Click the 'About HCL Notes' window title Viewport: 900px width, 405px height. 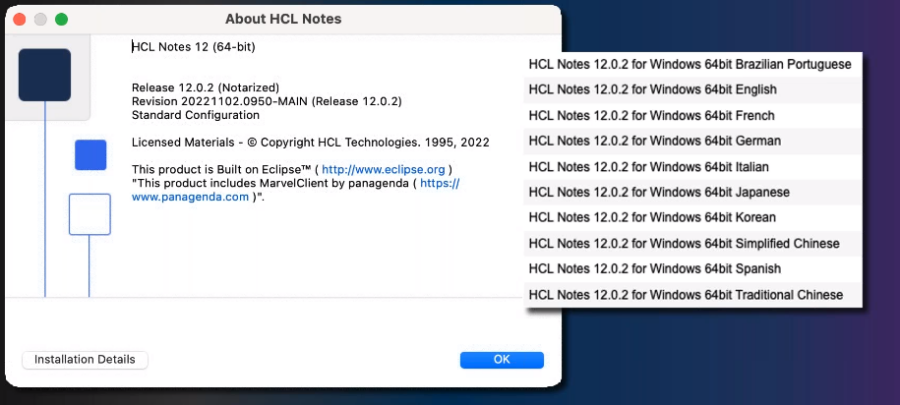(x=283, y=19)
